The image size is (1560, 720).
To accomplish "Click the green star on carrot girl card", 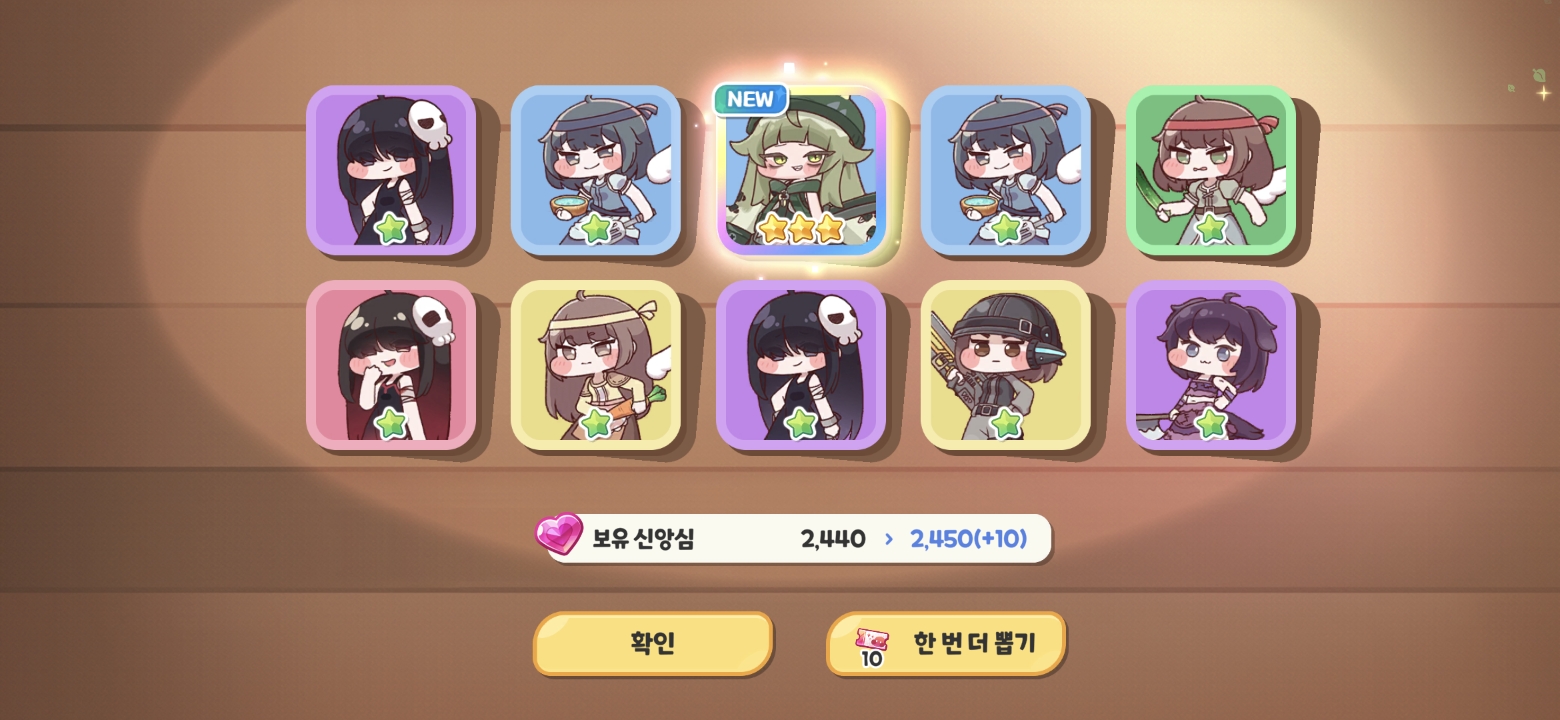I will click(596, 424).
